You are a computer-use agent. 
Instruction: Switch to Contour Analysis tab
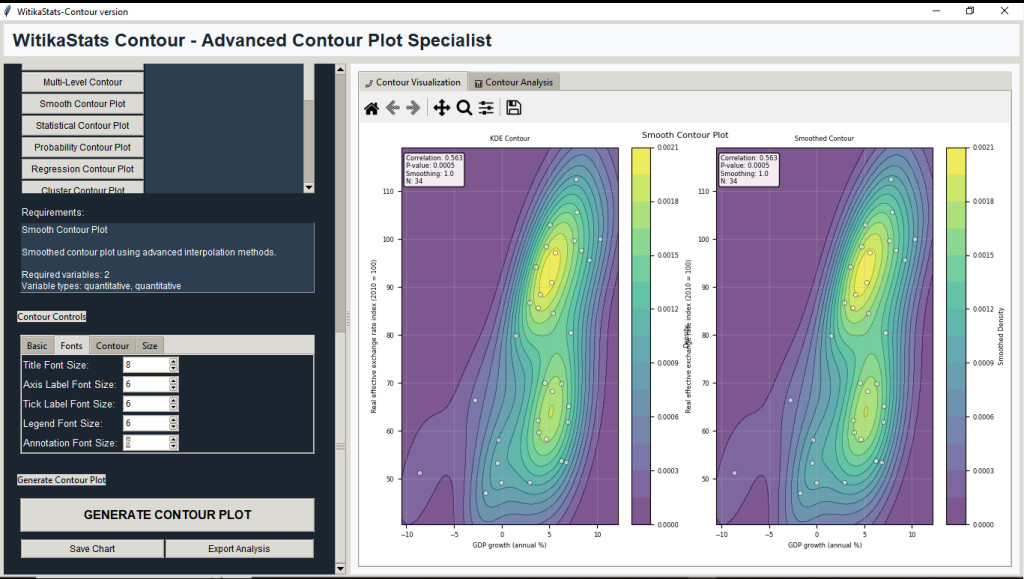[513, 82]
